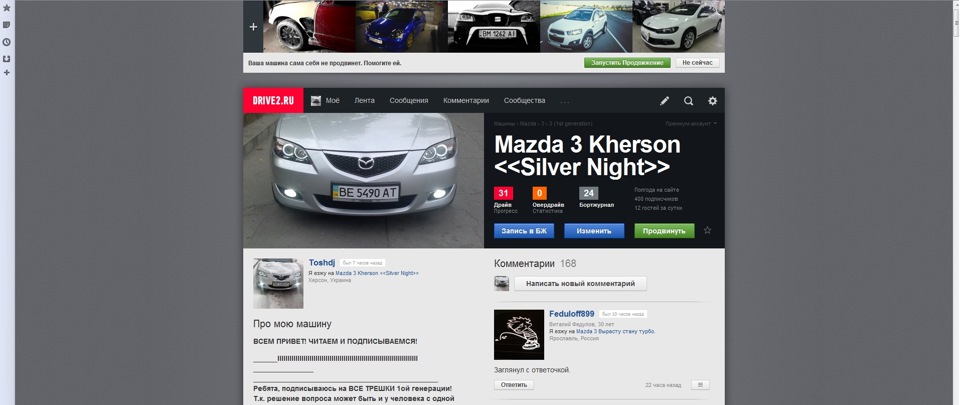Viewport: 960px width, 405px height.
Task: Open bookmarks star in browser sidebar
Action: click(x=7, y=8)
